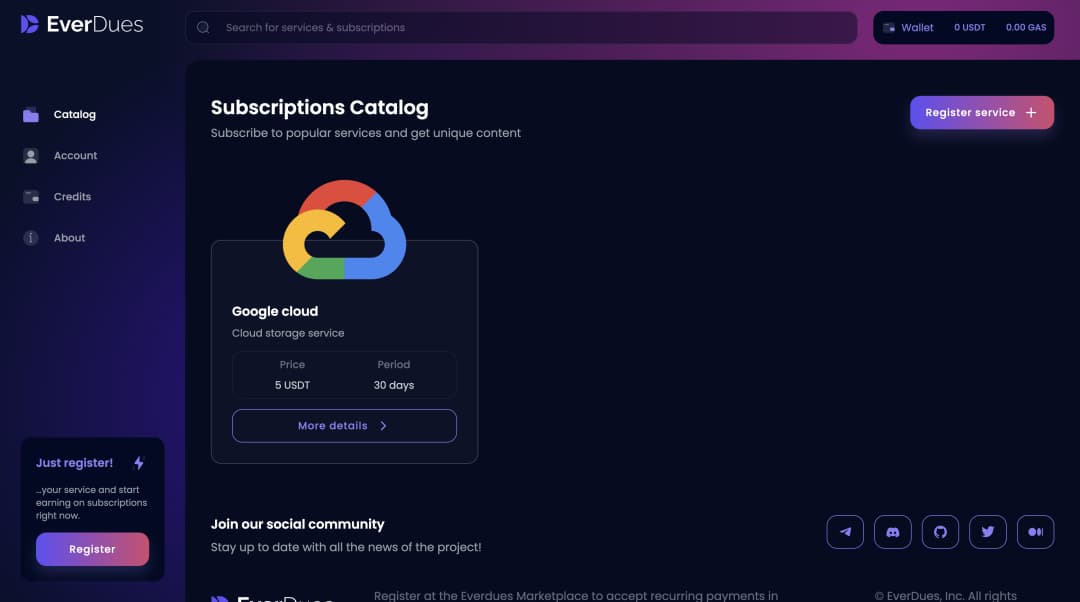
Task: Click the 30 days period value
Action: coord(394,385)
